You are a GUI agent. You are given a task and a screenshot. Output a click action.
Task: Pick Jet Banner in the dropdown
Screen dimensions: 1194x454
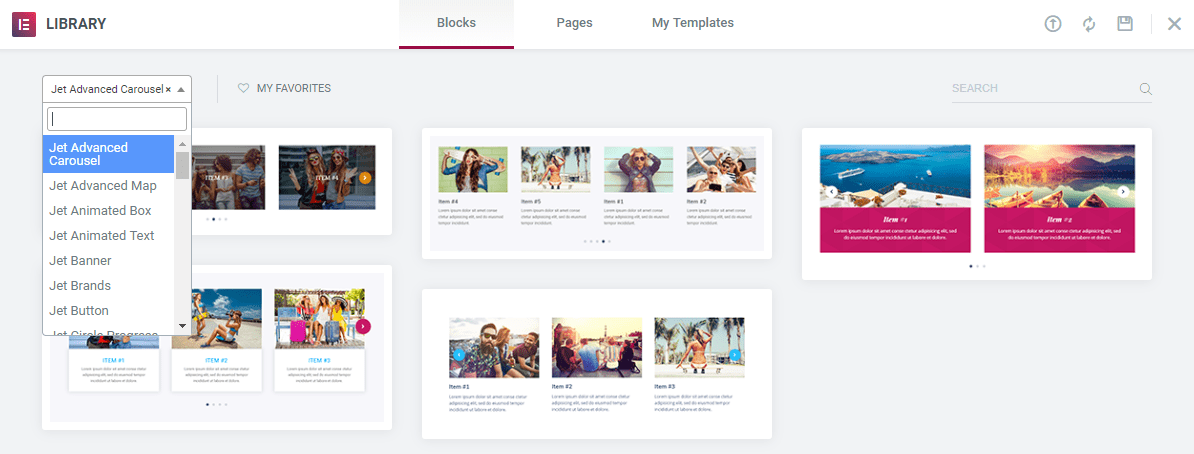click(x=80, y=260)
